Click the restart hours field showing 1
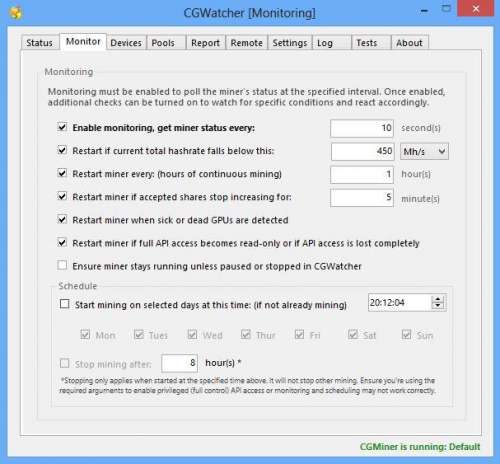Image resolution: width=500 pixels, height=464 pixels. (x=362, y=175)
